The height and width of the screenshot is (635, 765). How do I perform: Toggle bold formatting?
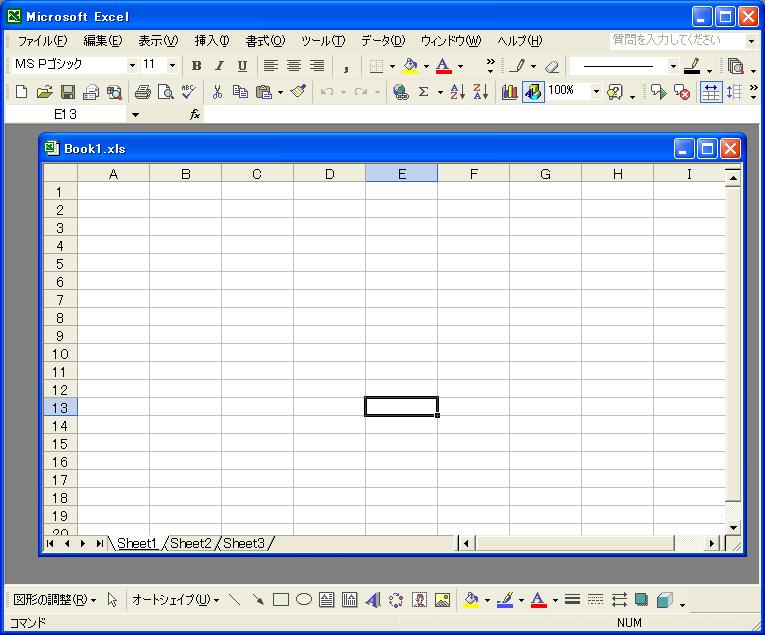tap(197, 66)
